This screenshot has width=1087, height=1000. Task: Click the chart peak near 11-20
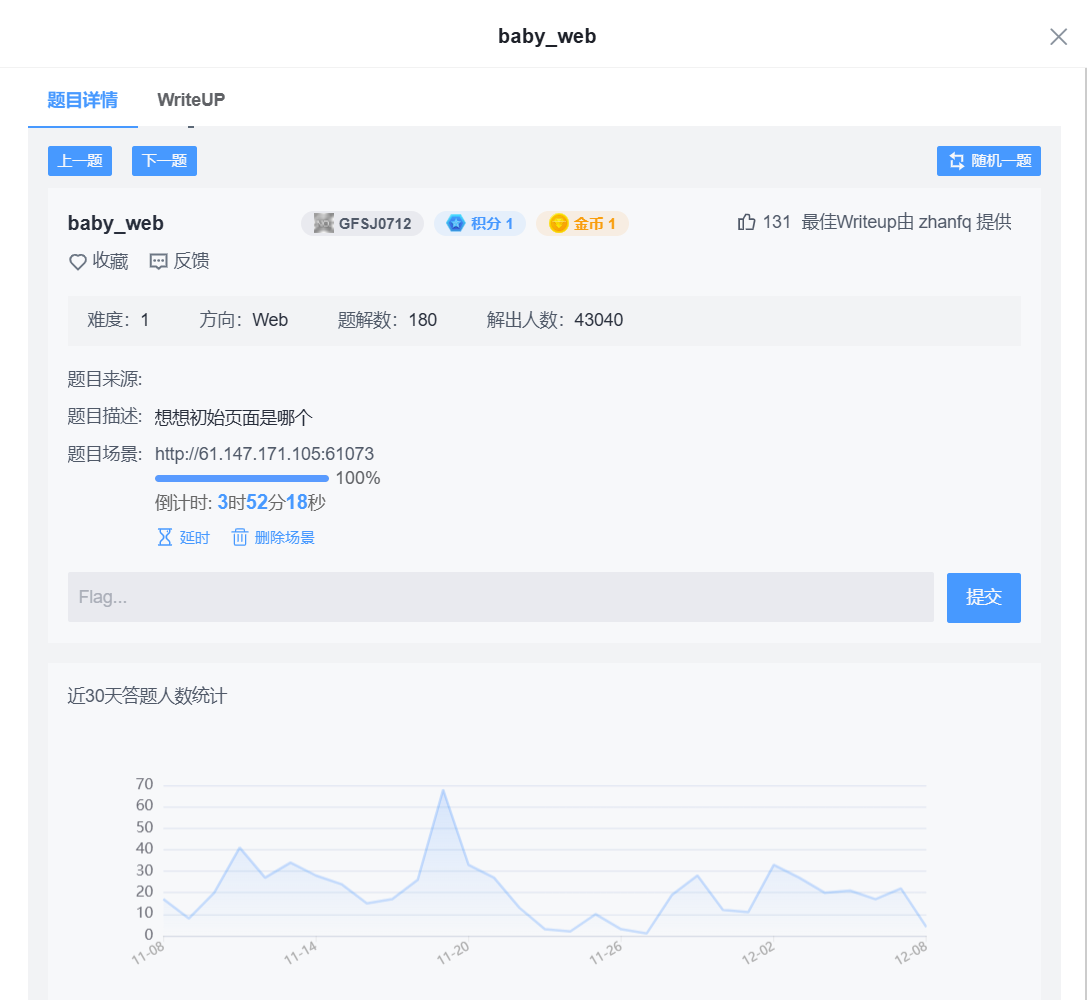(443, 790)
